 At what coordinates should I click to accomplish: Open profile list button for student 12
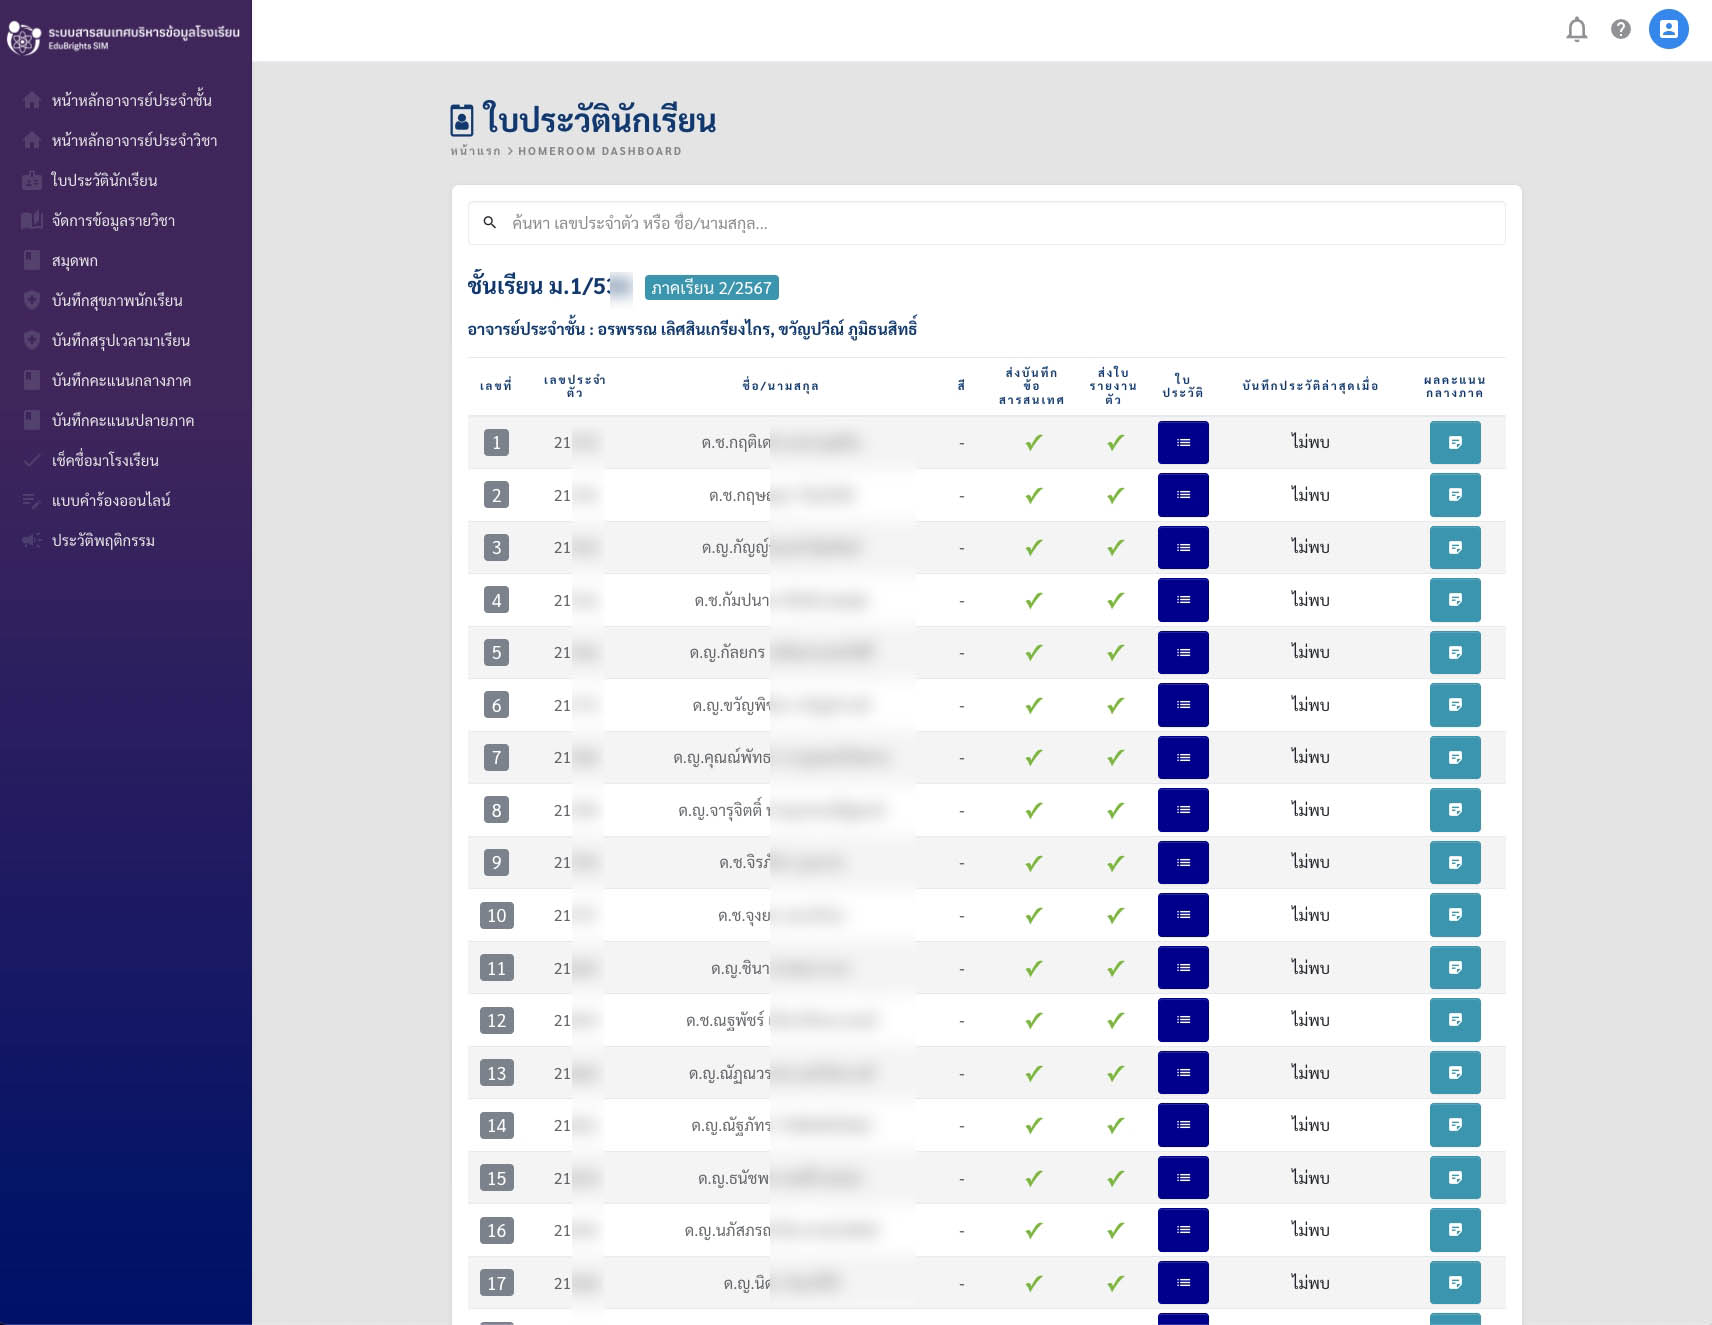pyautogui.click(x=1183, y=1020)
